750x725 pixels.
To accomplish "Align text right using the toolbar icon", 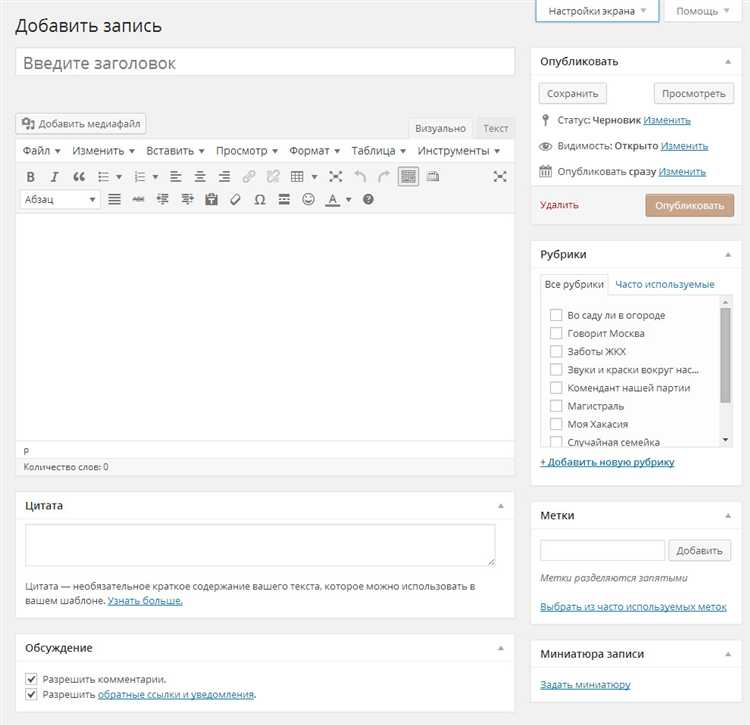I will click(224, 177).
